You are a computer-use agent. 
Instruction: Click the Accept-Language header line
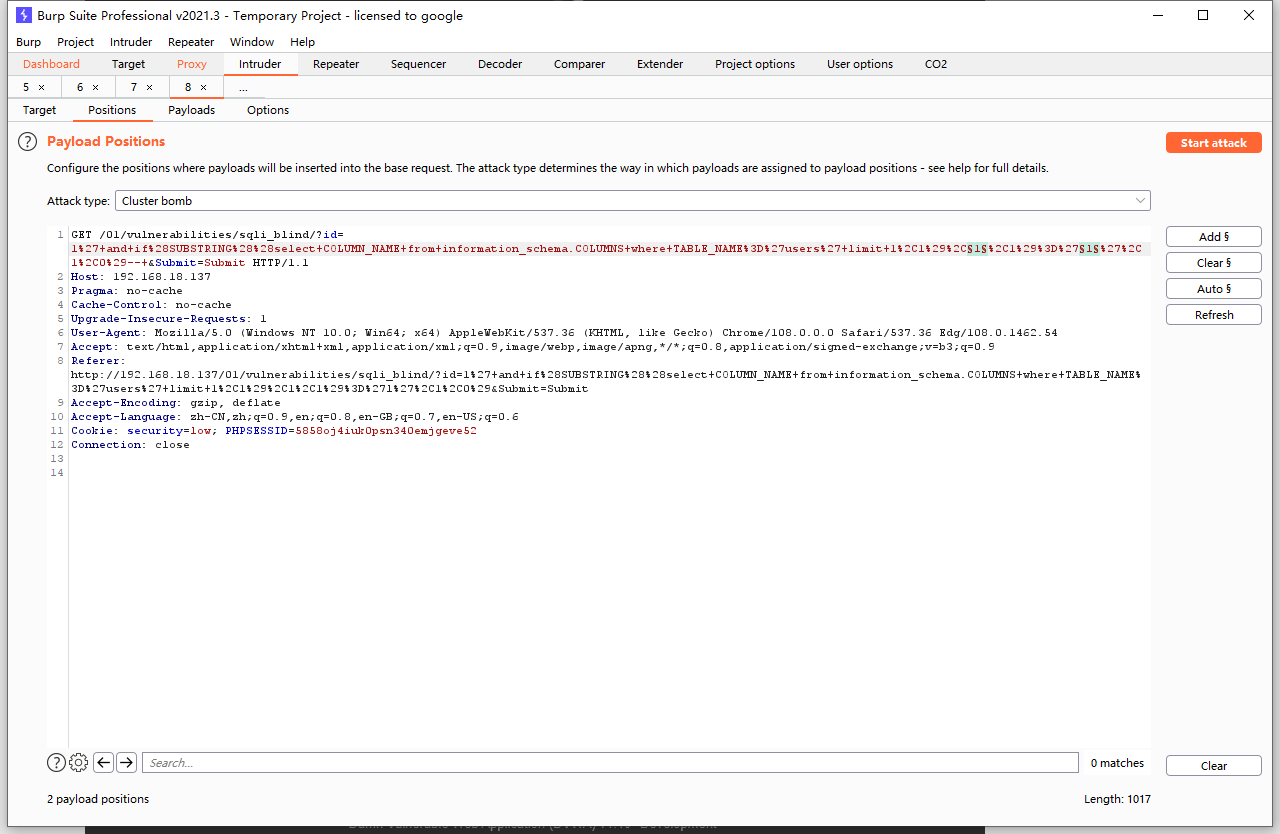click(x=295, y=417)
